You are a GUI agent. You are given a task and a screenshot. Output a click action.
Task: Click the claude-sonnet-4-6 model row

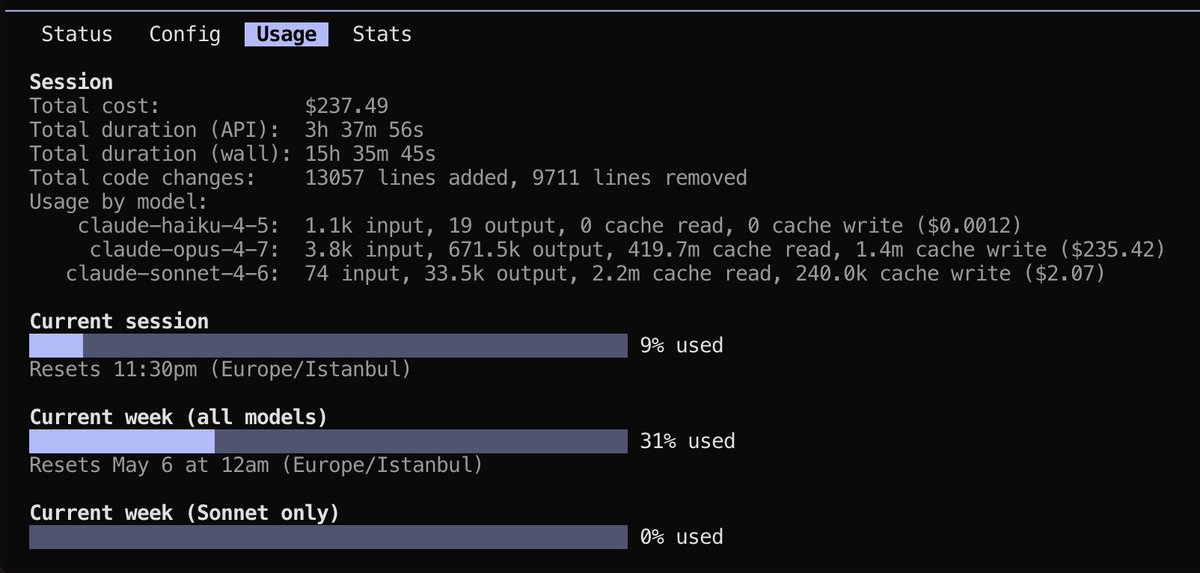(x=585, y=274)
